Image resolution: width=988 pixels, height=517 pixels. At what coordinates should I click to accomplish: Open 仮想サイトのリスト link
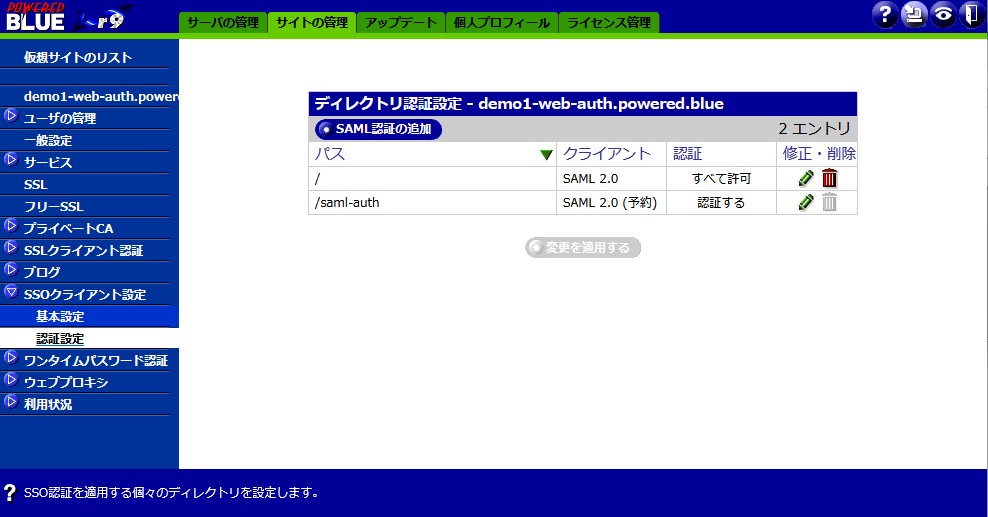(78, 57)
